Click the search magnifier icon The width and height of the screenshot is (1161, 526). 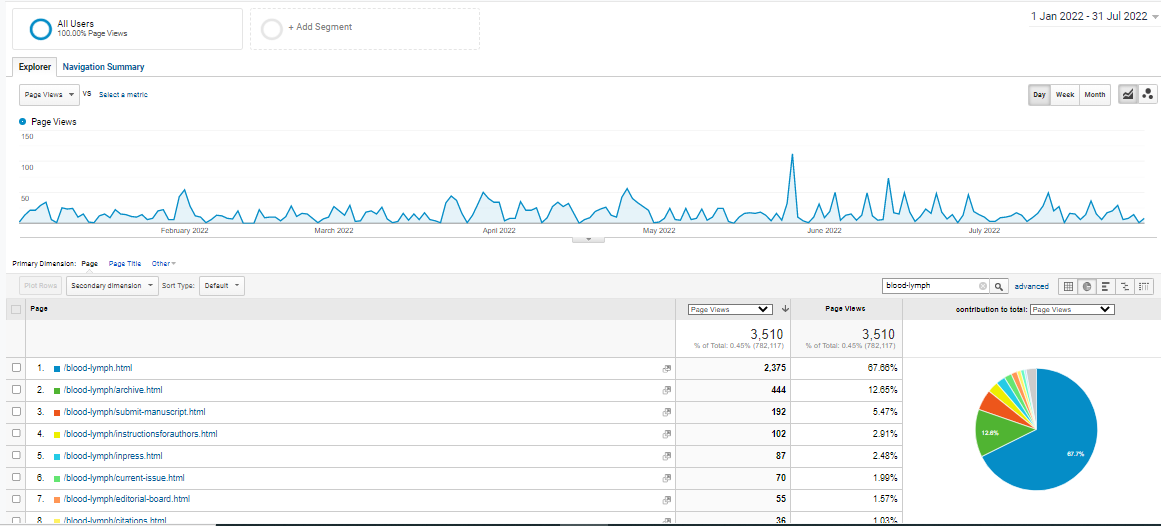point(998,286)
